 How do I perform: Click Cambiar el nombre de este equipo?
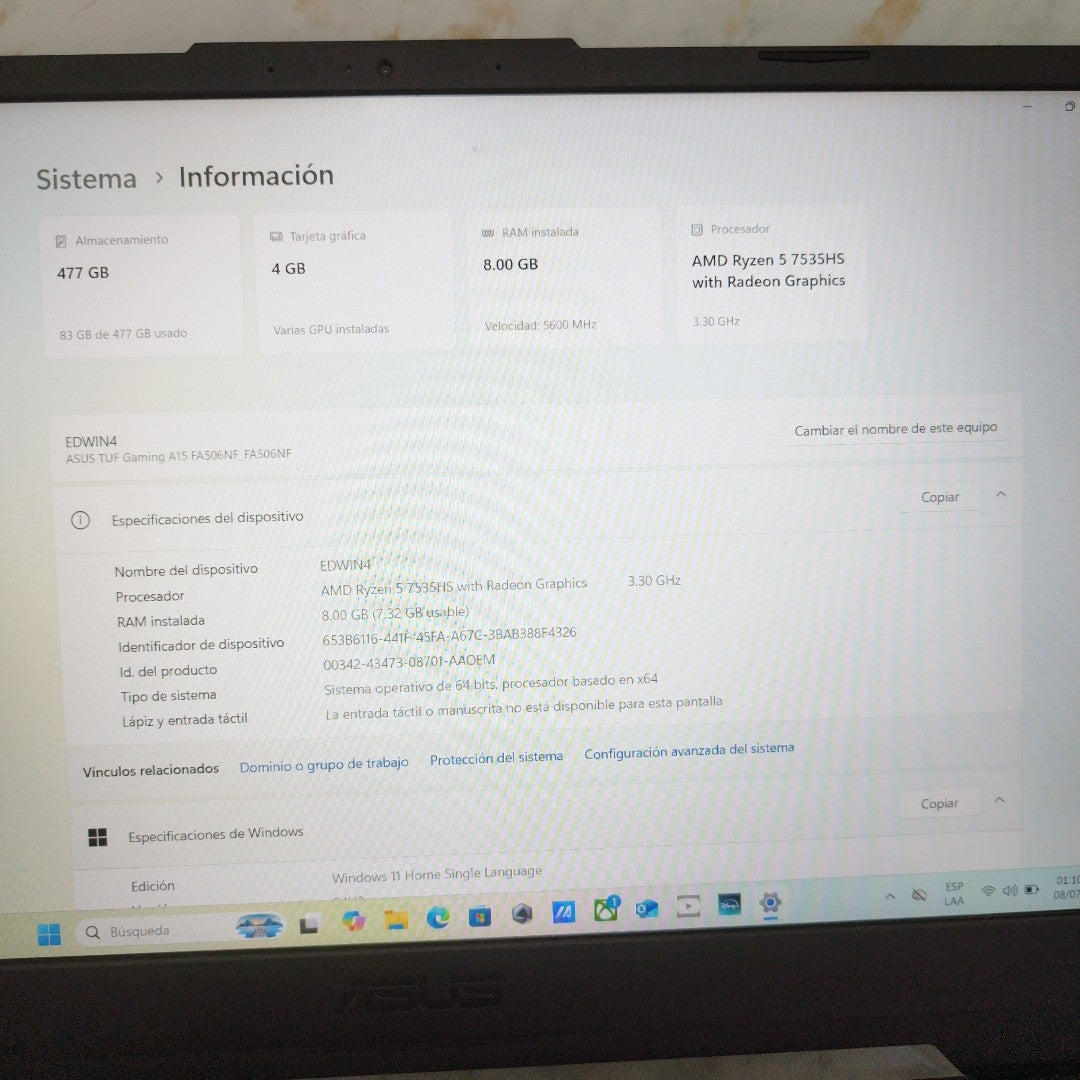895,429
